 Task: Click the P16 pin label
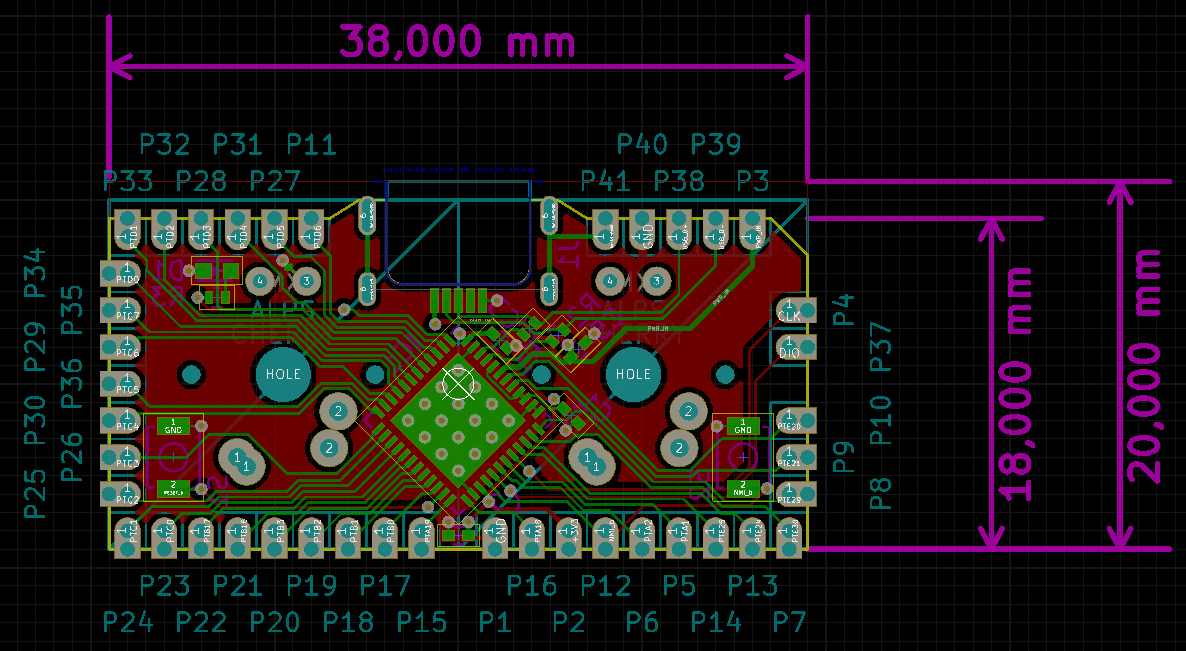coord(532,585)
